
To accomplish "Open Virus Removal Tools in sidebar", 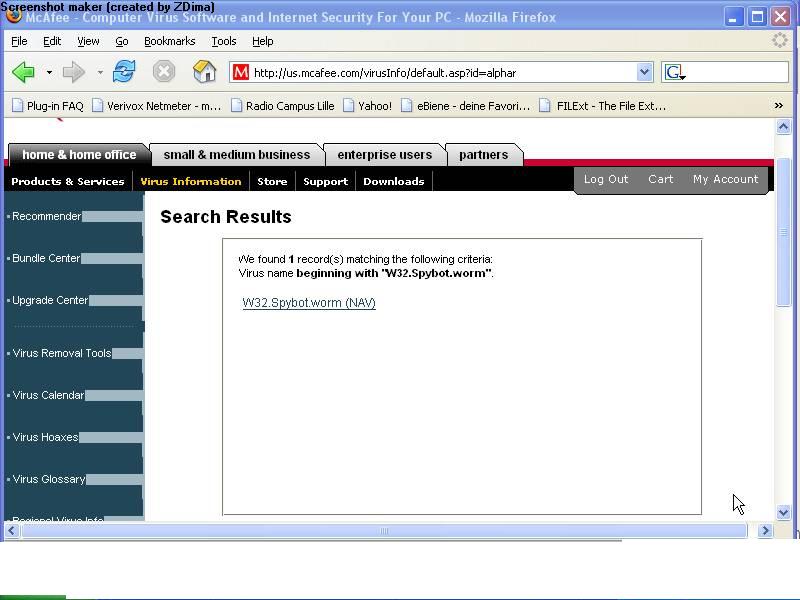I will (x=62, y=353).
